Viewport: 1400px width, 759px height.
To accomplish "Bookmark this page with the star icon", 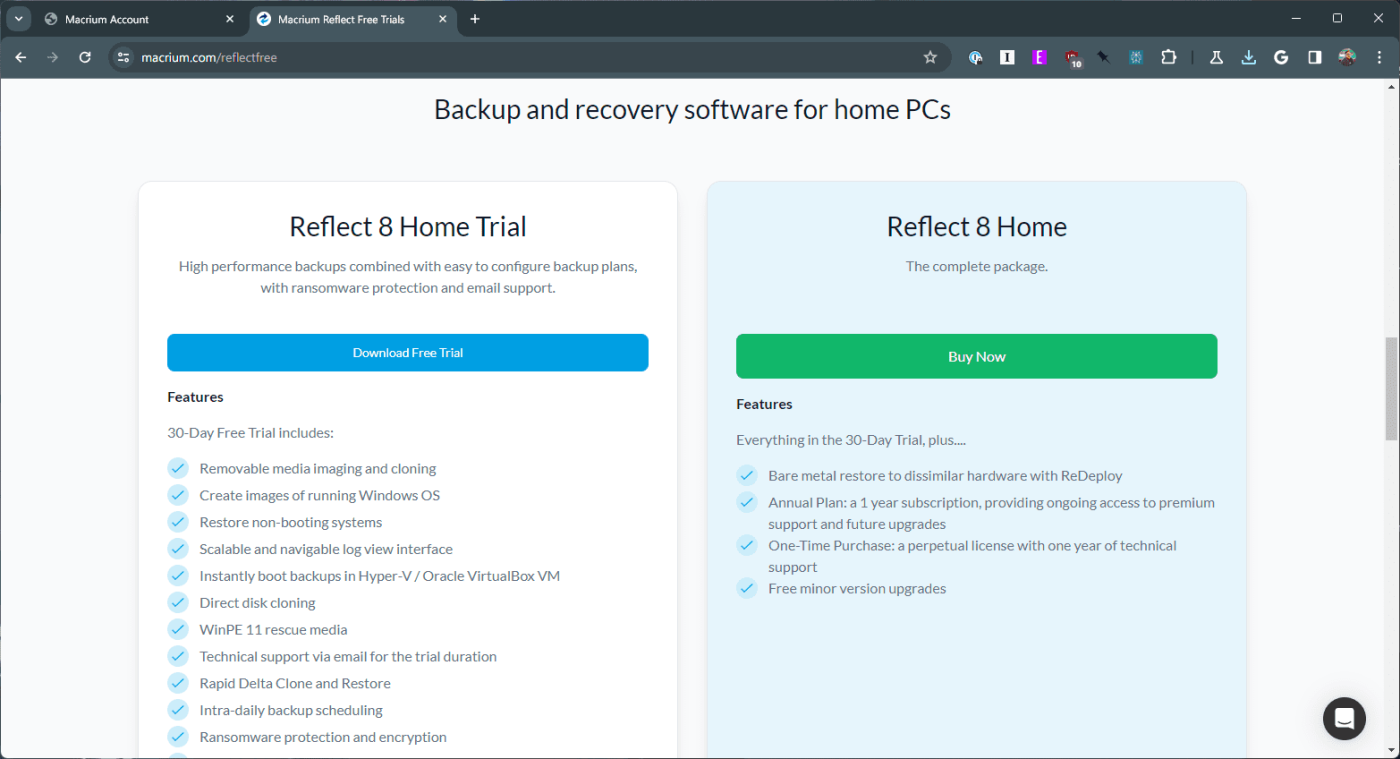I will tap(930, 58).
